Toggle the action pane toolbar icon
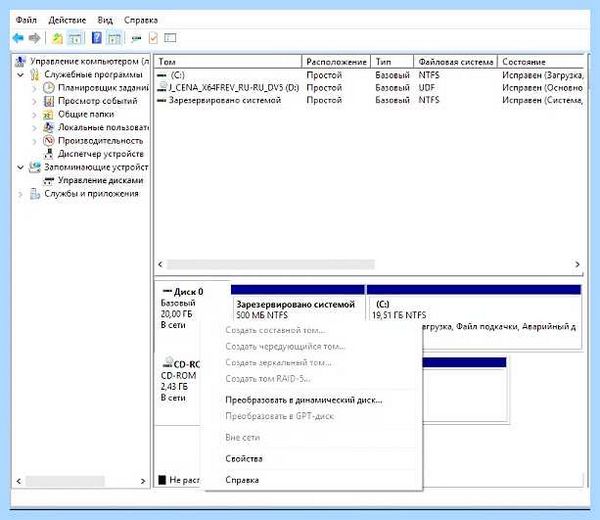This screenshot has height=520, width=600. tap(114, 38)
